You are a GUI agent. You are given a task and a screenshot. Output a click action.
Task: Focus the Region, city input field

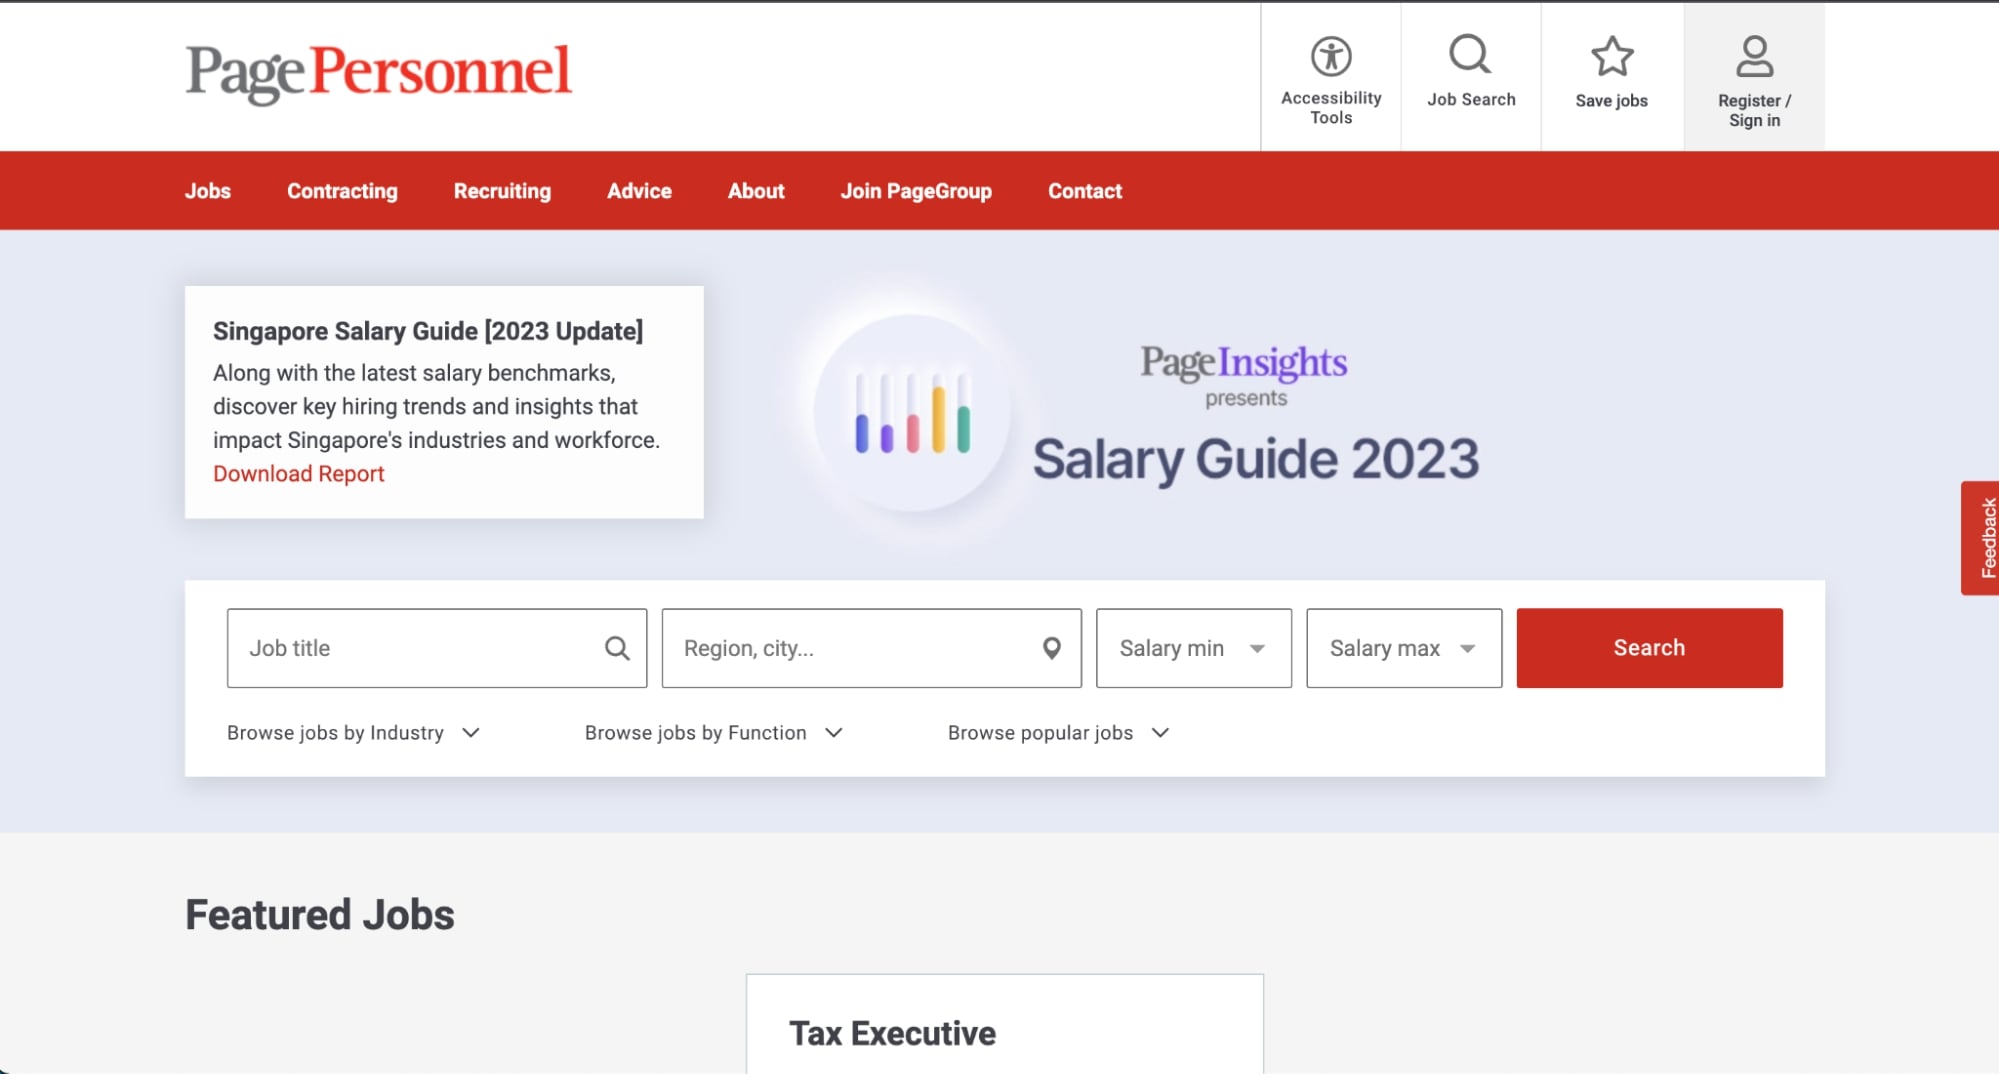tap(871, 648)
